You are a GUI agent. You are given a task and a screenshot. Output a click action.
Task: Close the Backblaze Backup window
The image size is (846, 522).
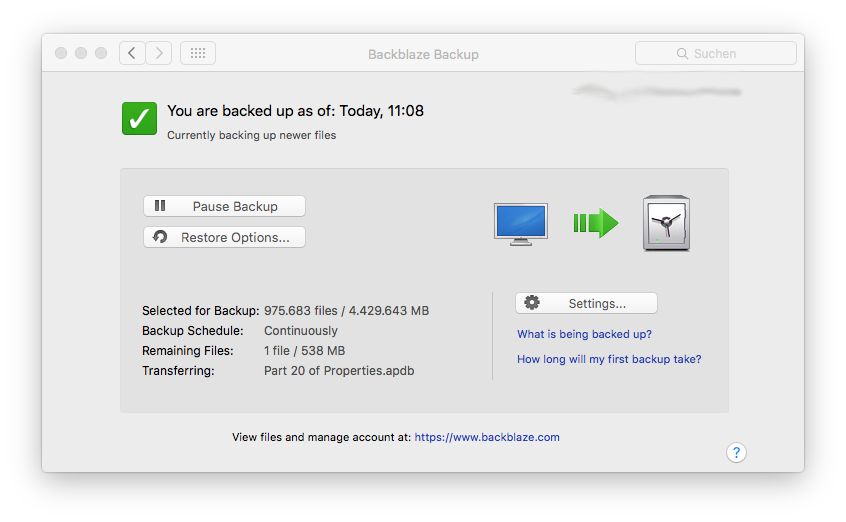click(61, 53)
